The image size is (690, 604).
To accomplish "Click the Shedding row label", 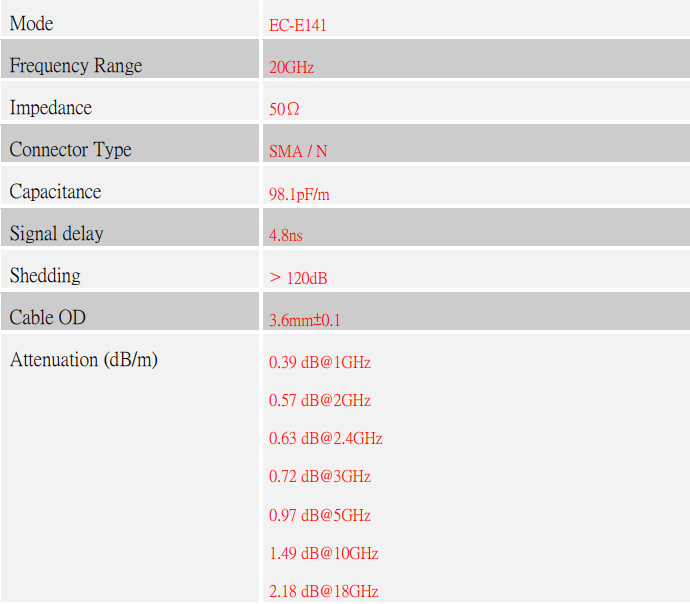I will (45, 276).
